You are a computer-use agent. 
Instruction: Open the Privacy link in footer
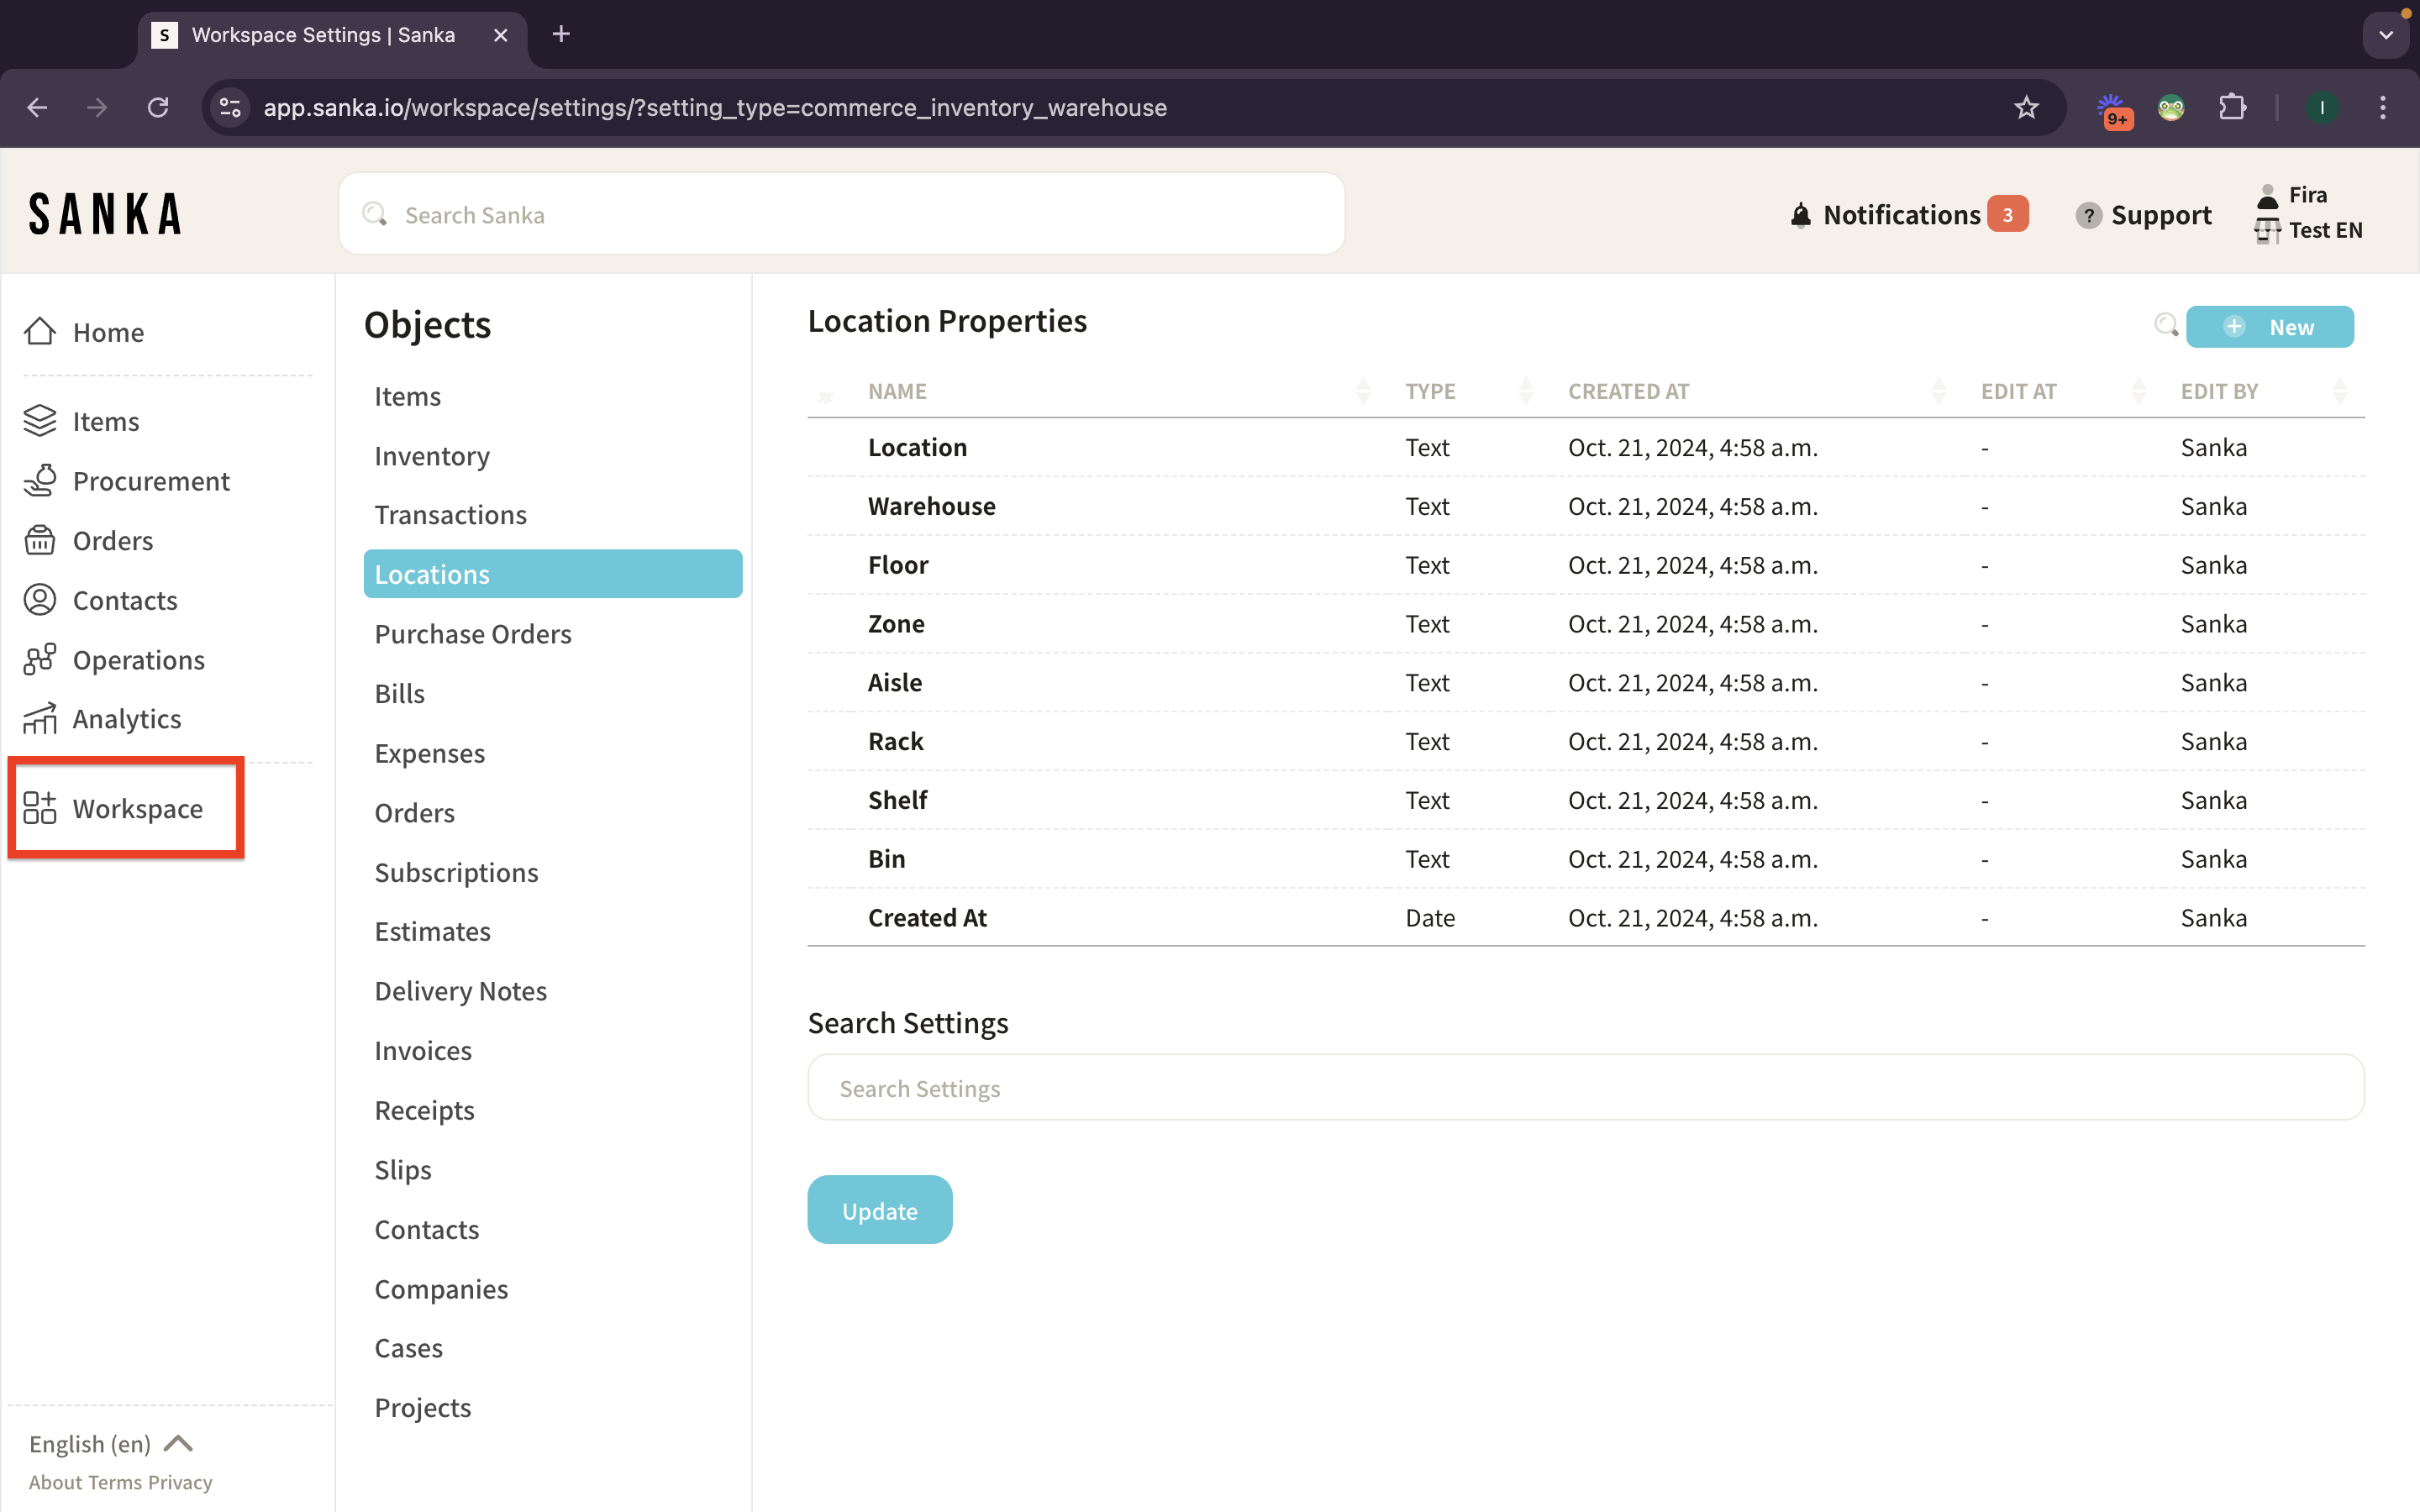point(180,1482)
